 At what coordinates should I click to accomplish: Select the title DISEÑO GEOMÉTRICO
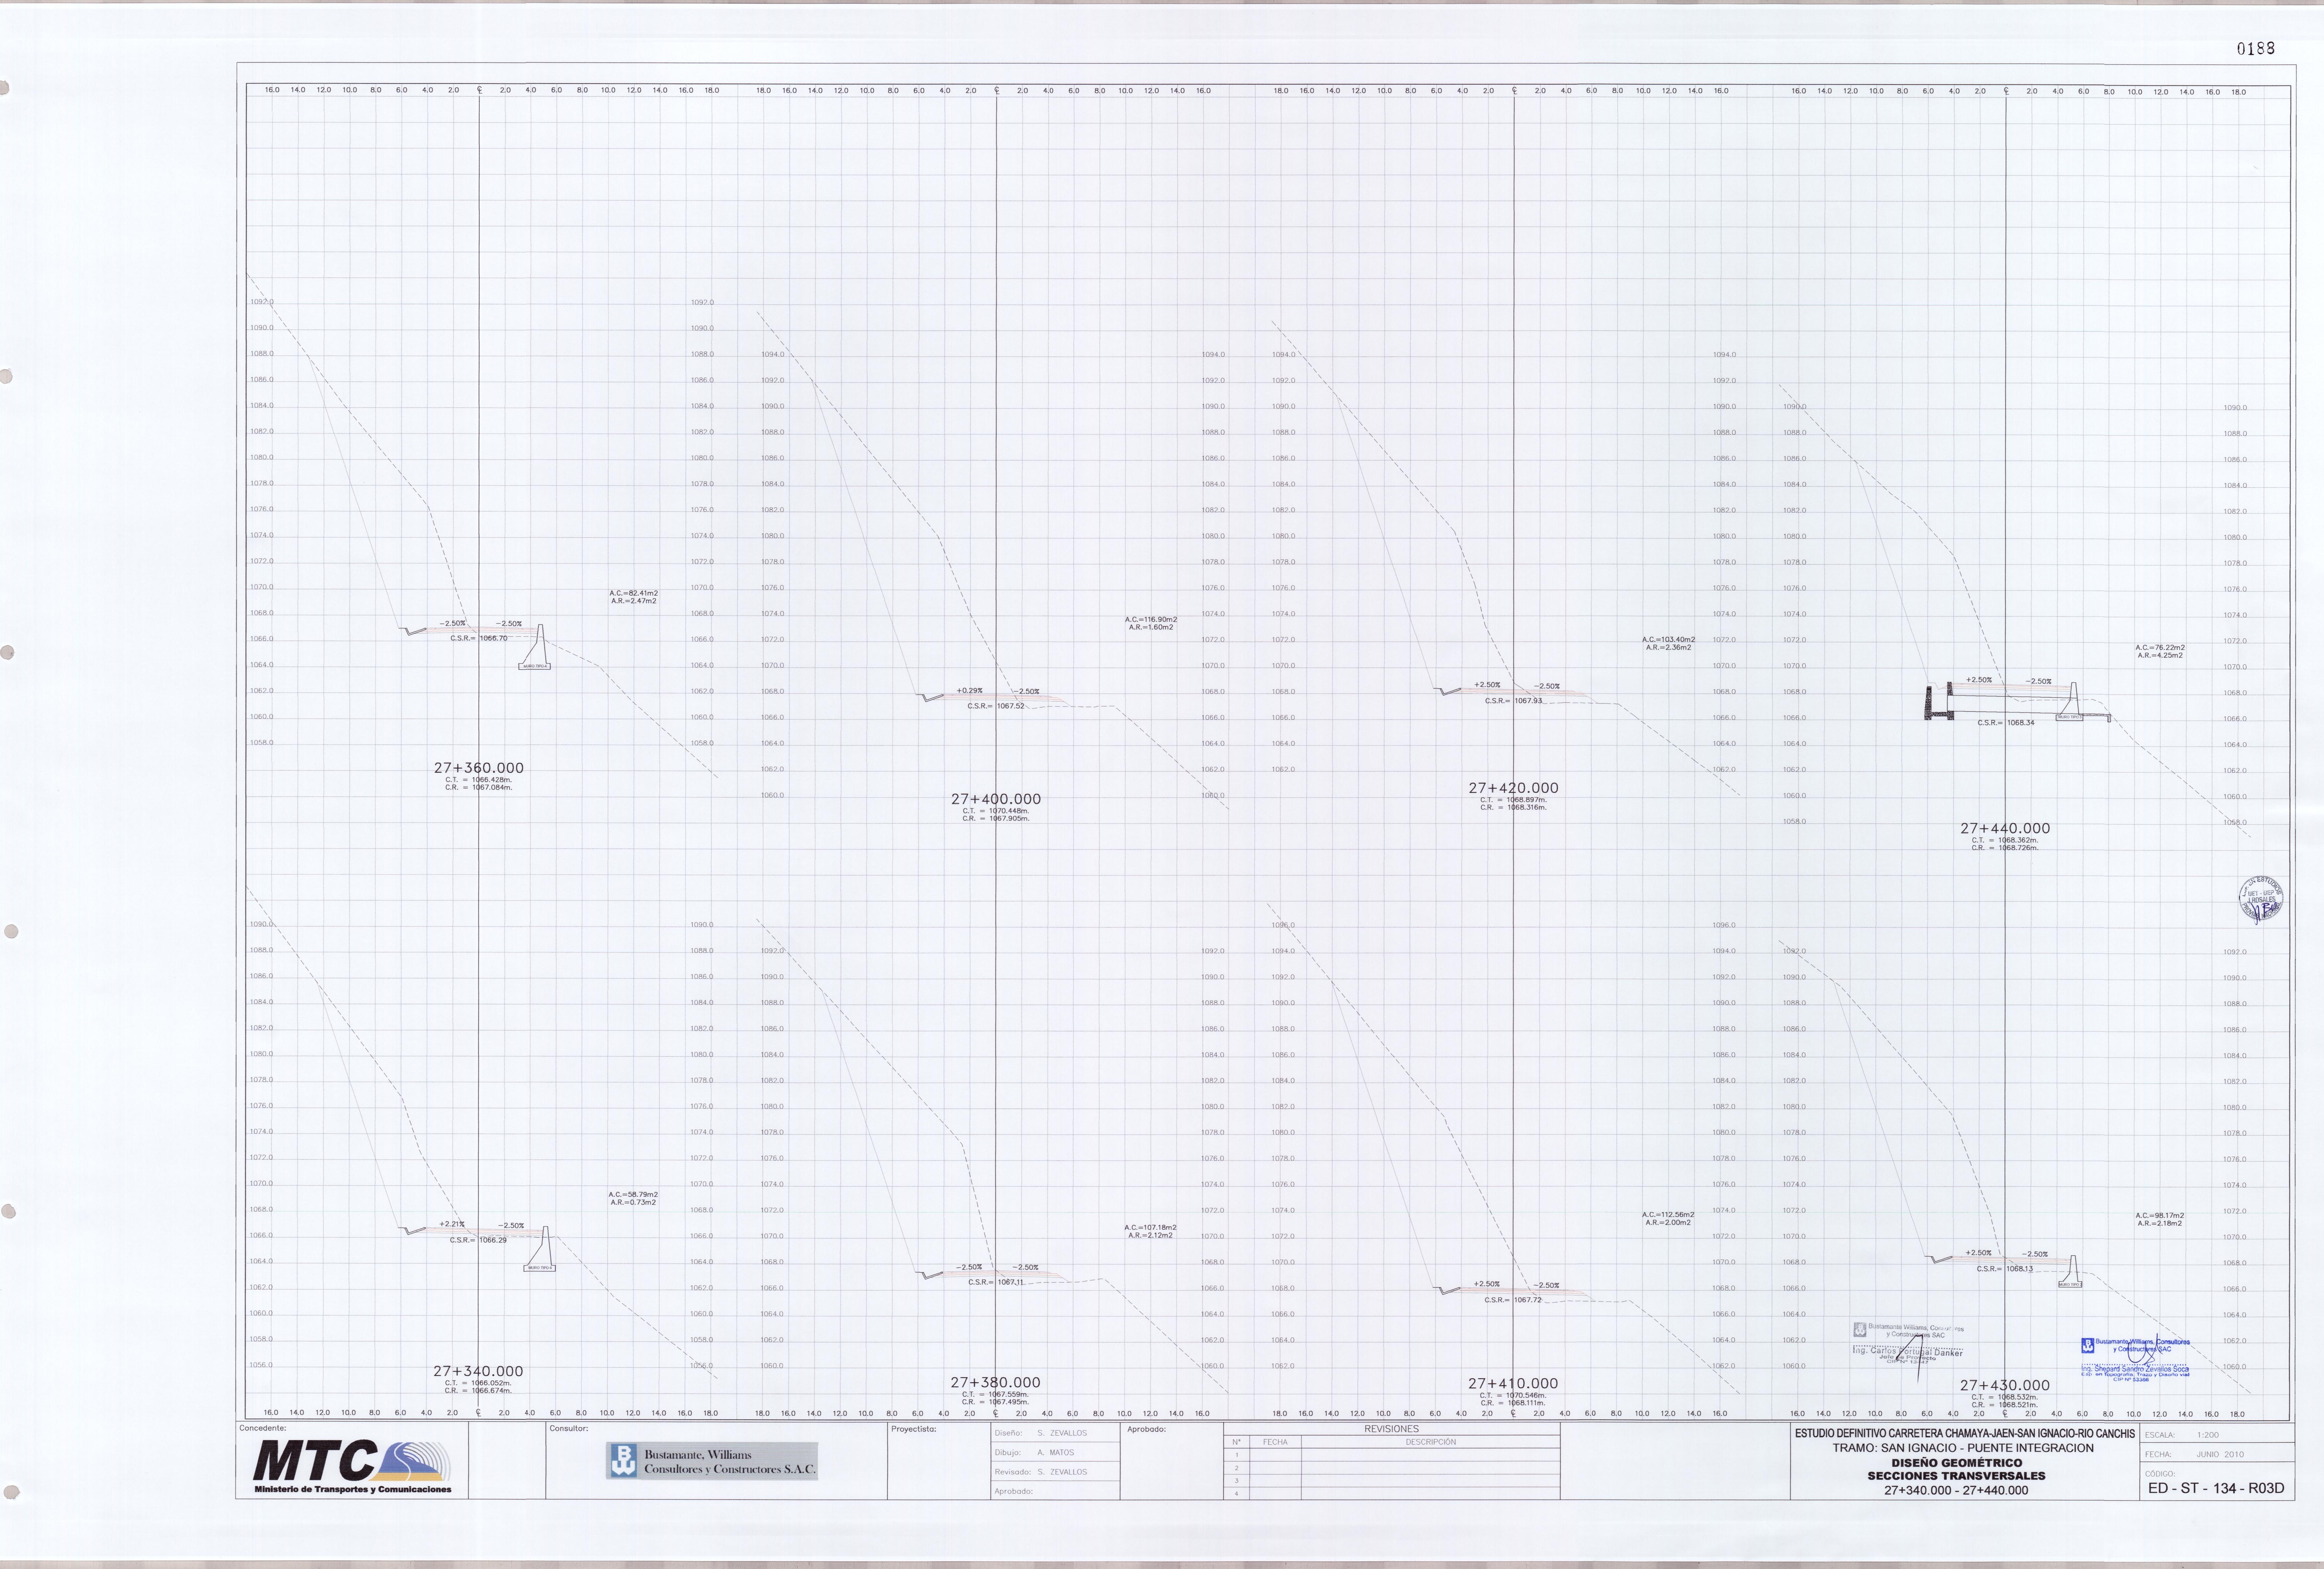[x=1956, y=1463]
